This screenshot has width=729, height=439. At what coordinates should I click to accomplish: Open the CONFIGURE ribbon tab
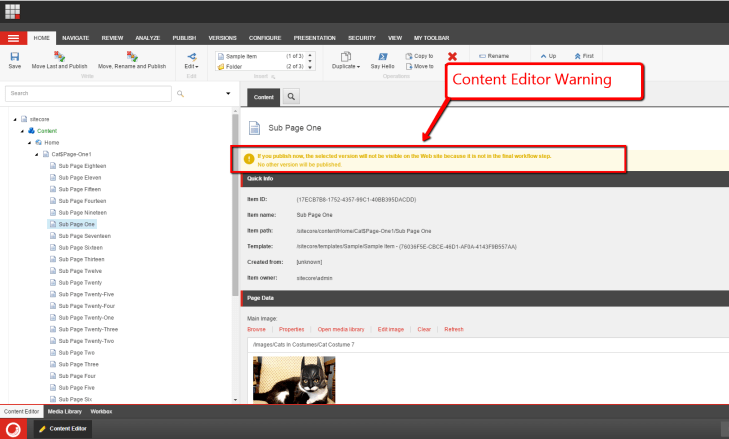(x=265, y=38)
